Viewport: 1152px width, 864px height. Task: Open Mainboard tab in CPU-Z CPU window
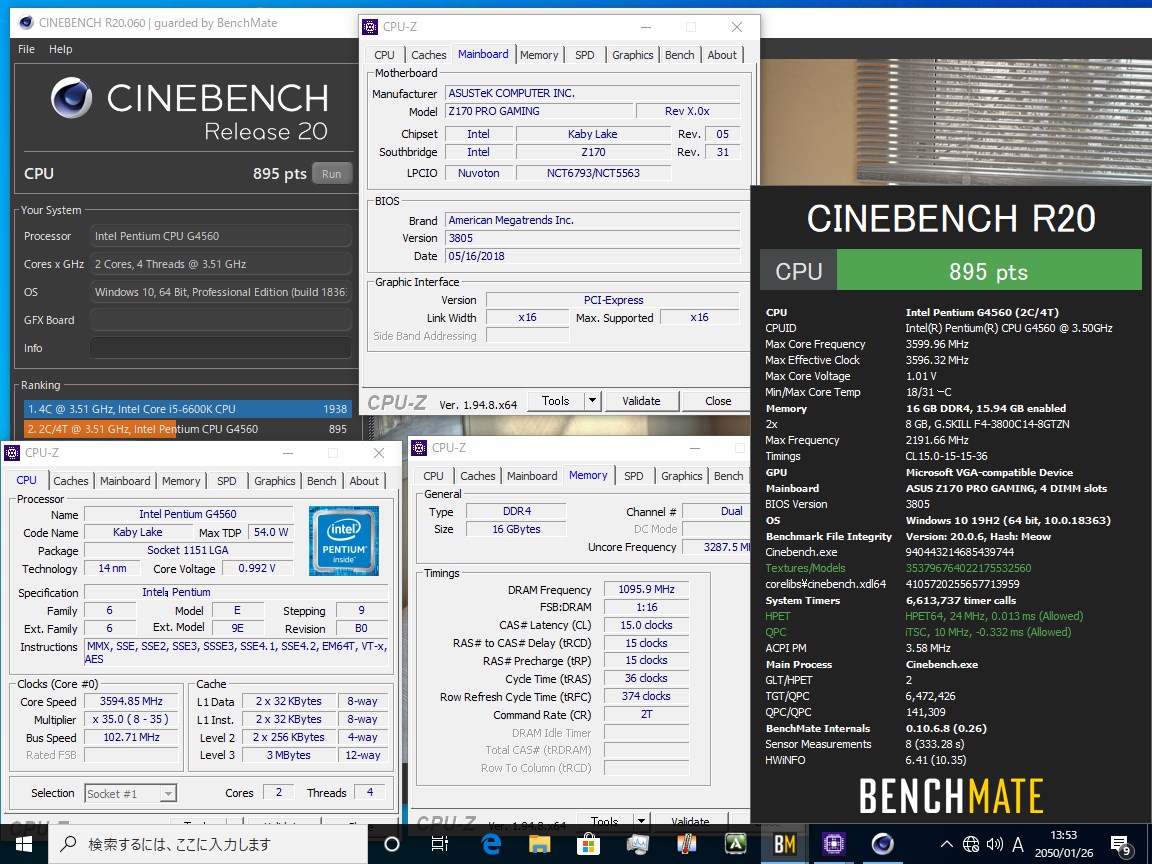pyautogui.click(x=125, y=481)
